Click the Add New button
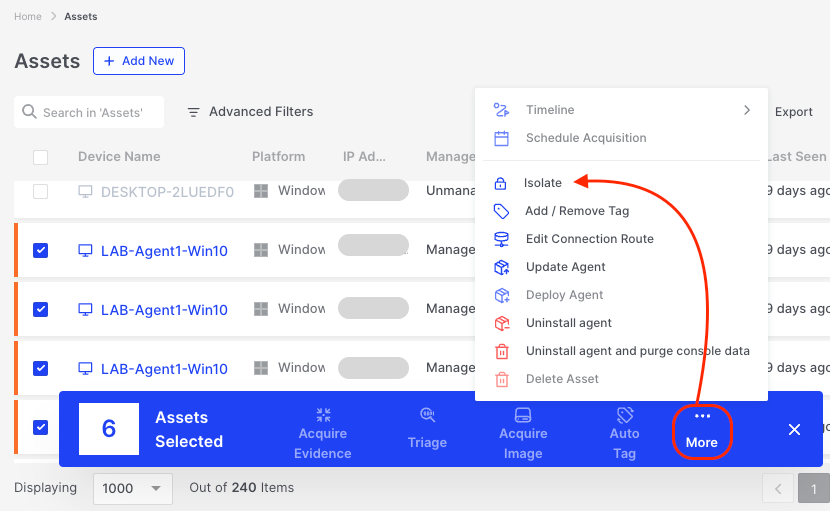 (139, 61)
